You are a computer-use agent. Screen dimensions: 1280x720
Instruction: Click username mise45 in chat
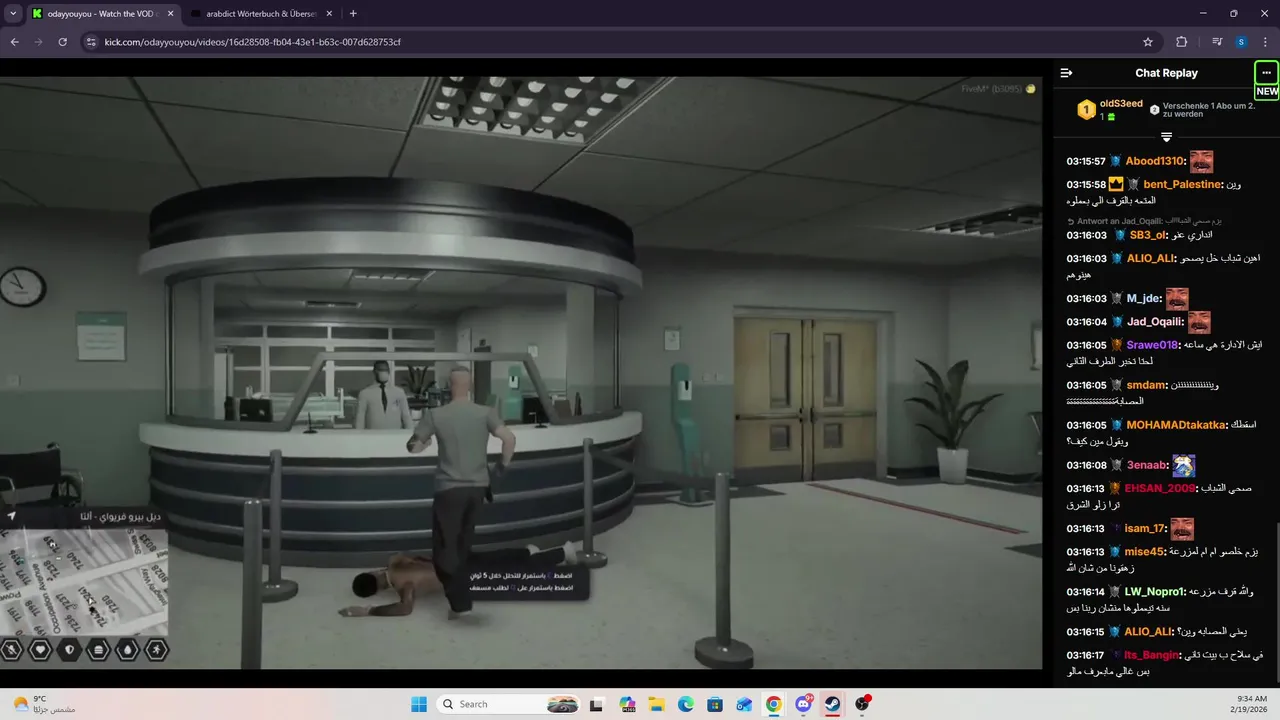pyautogui.click(x=1145, y=552)
